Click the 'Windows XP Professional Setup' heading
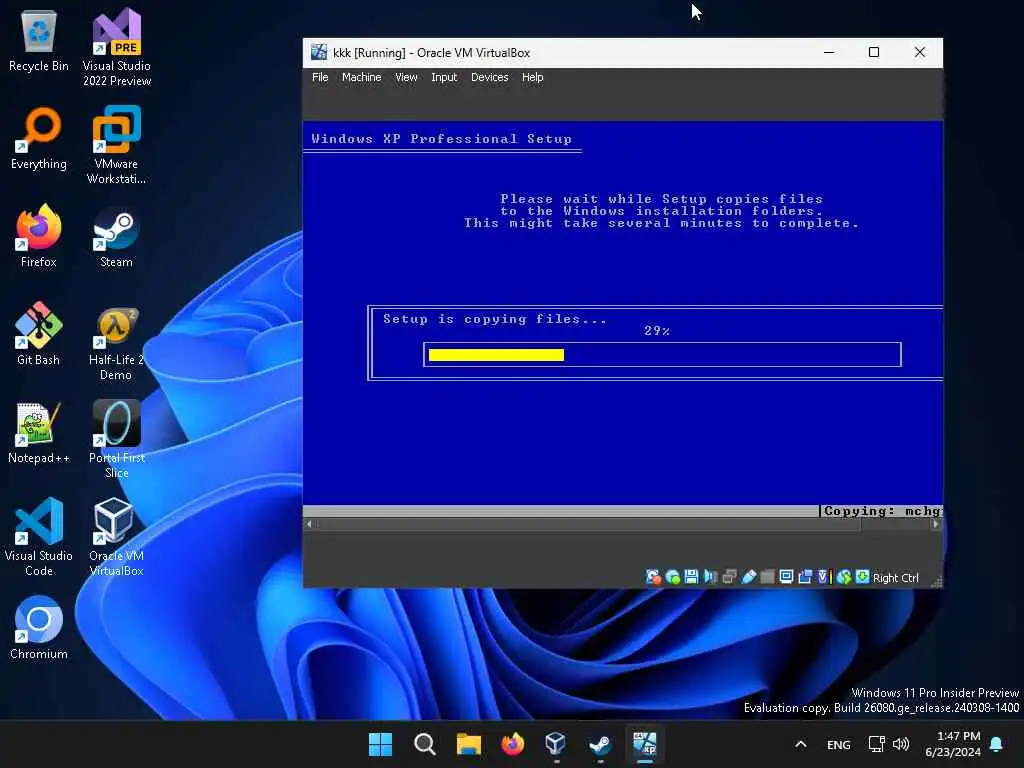 click(x=441, y=138)
